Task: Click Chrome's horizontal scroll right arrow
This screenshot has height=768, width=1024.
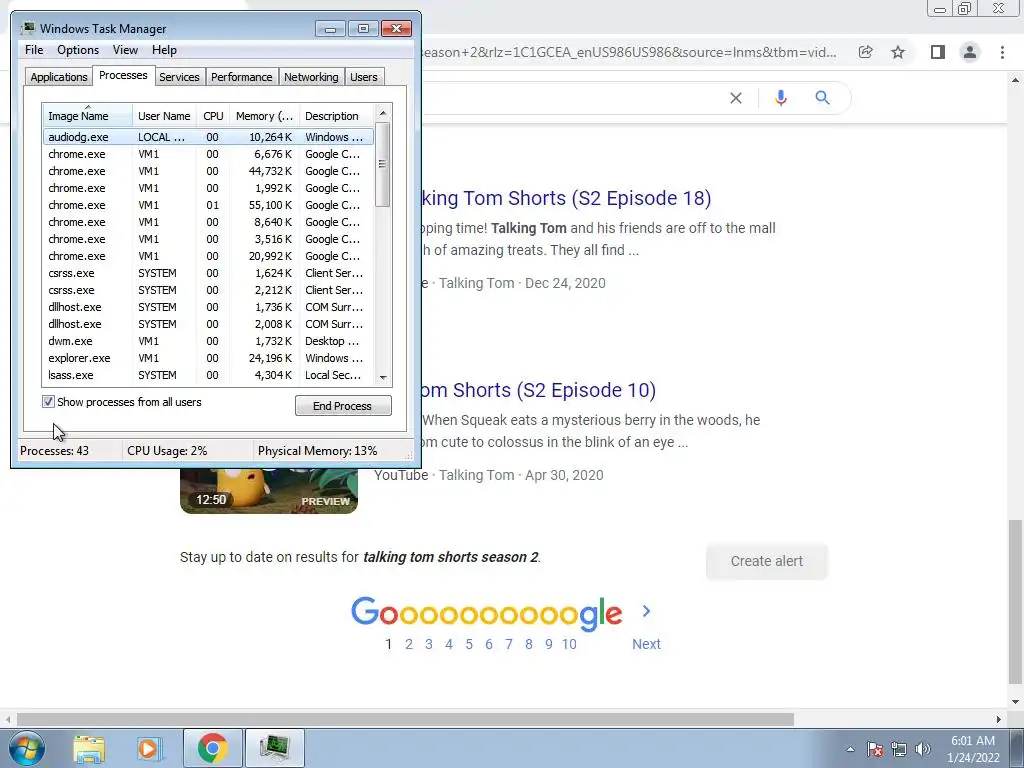Action: tap(998, 719)
